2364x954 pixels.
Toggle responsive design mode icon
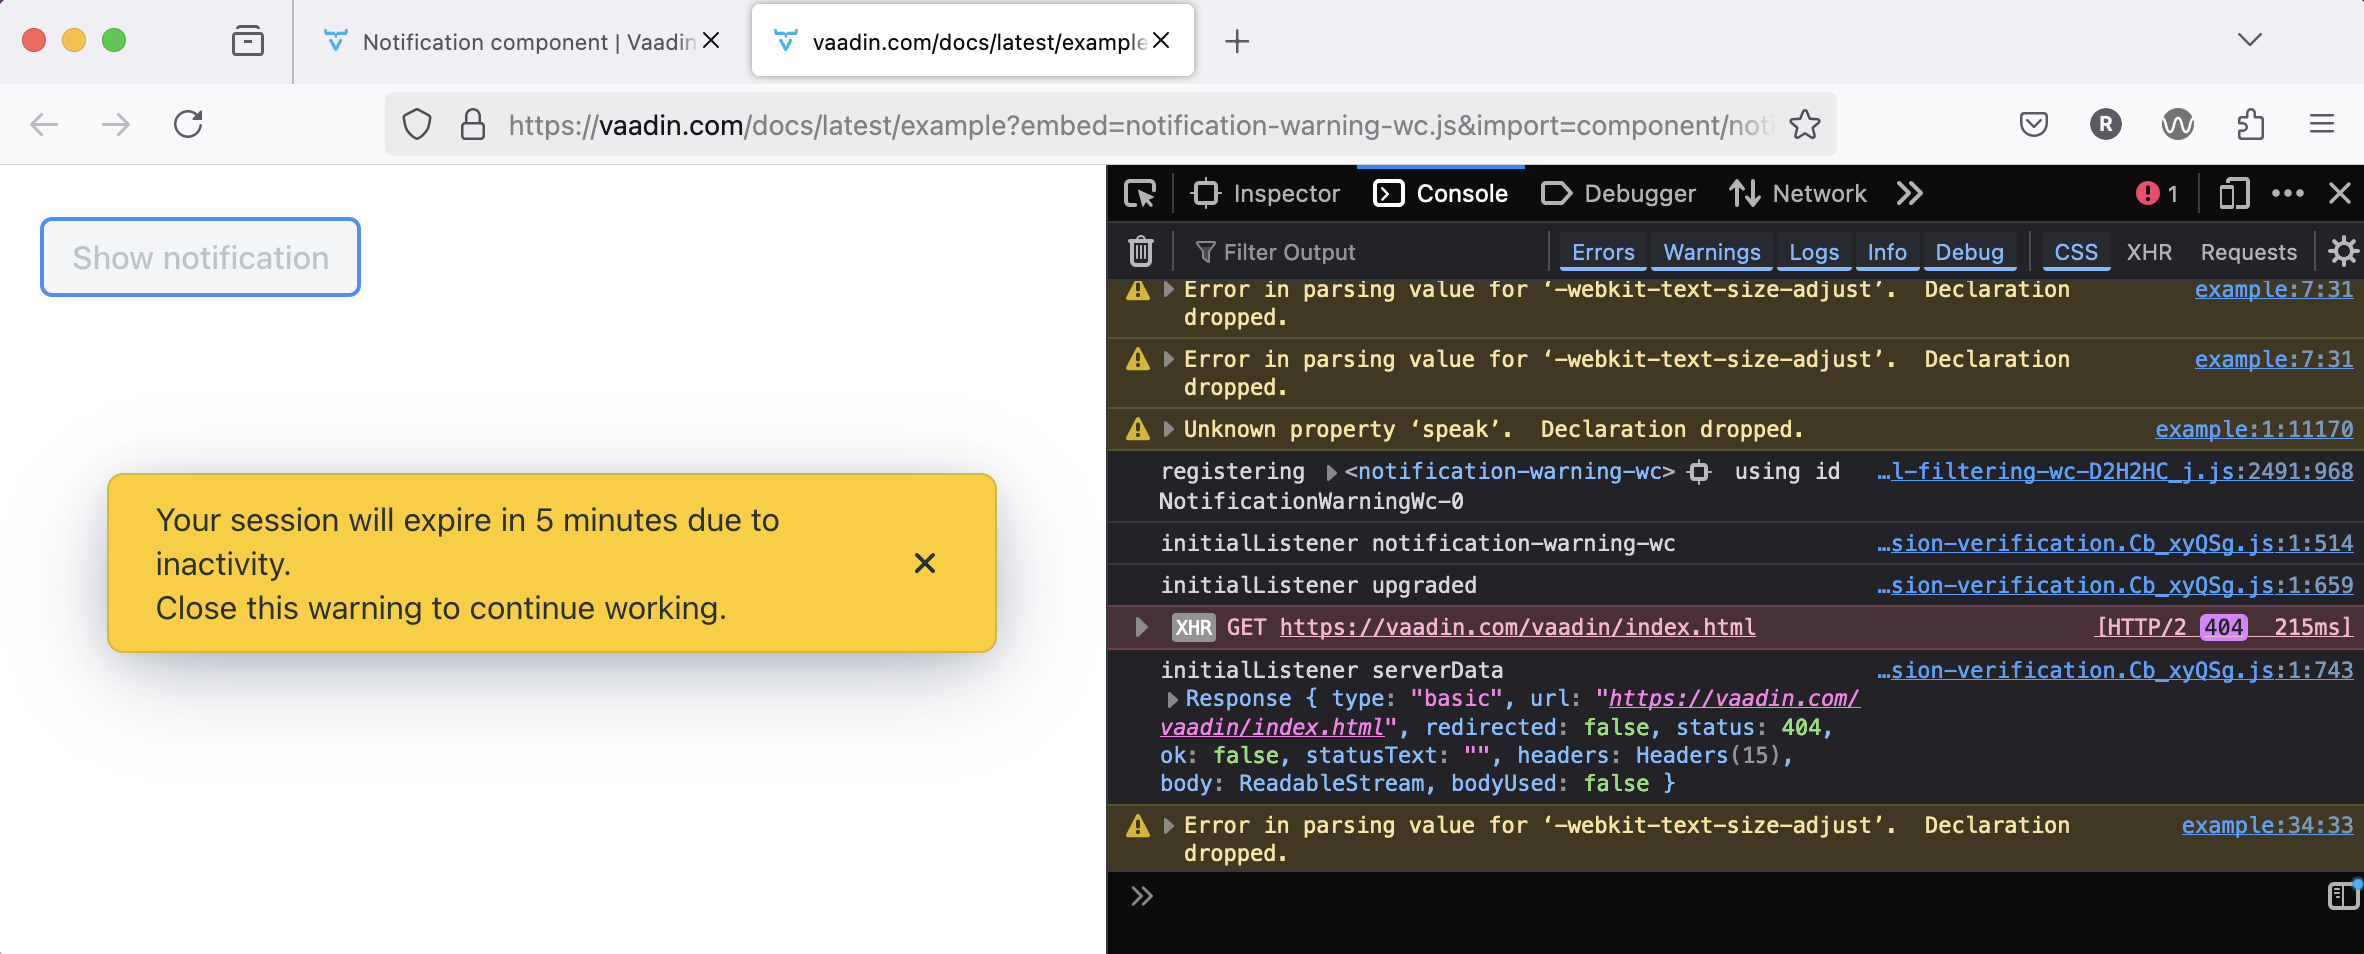[x=2233, y=193]
